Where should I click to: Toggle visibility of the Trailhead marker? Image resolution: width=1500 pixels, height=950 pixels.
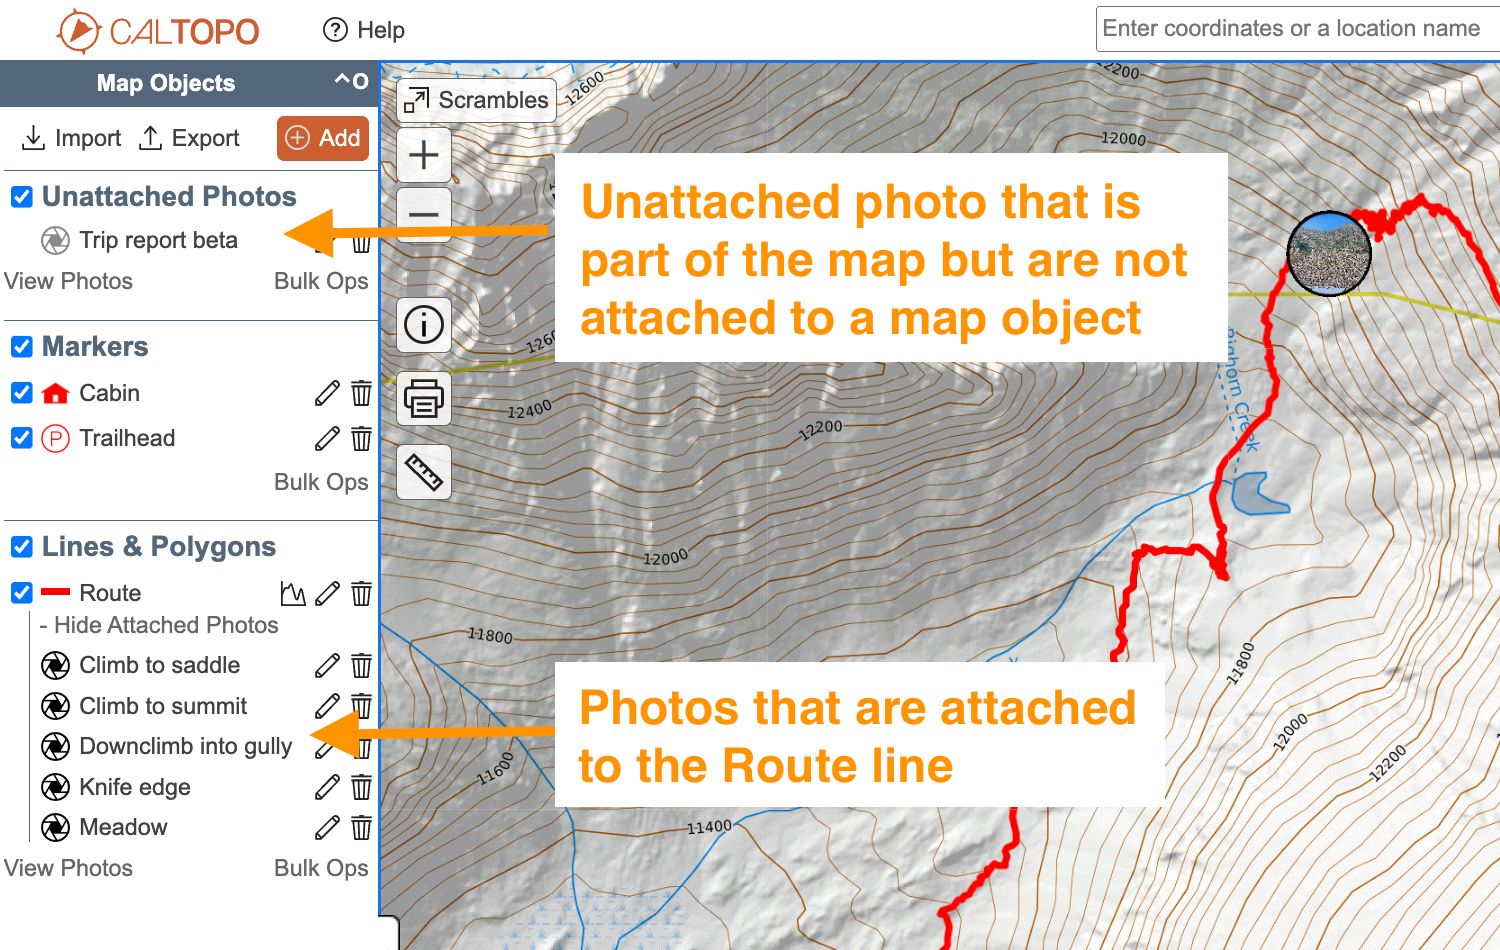[21, 438]
